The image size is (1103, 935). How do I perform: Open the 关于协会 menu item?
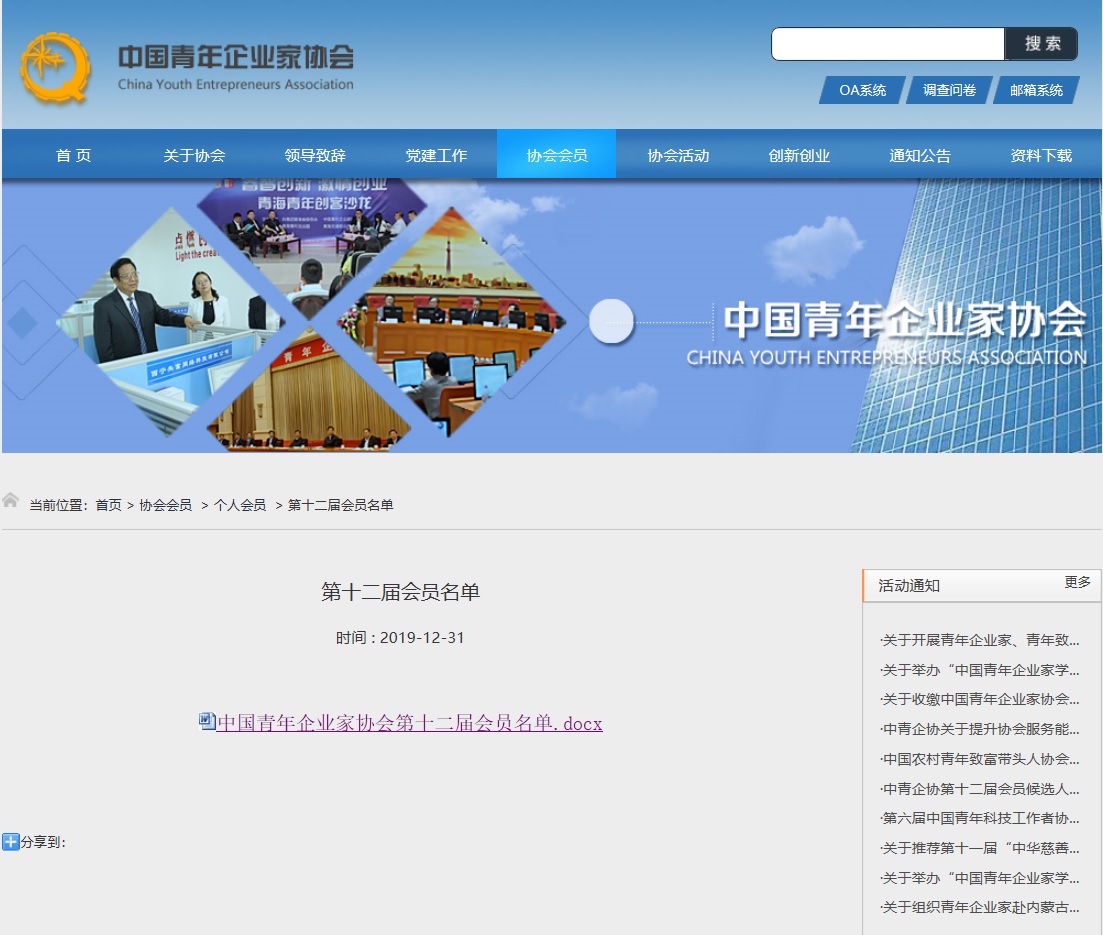[194, 155]
